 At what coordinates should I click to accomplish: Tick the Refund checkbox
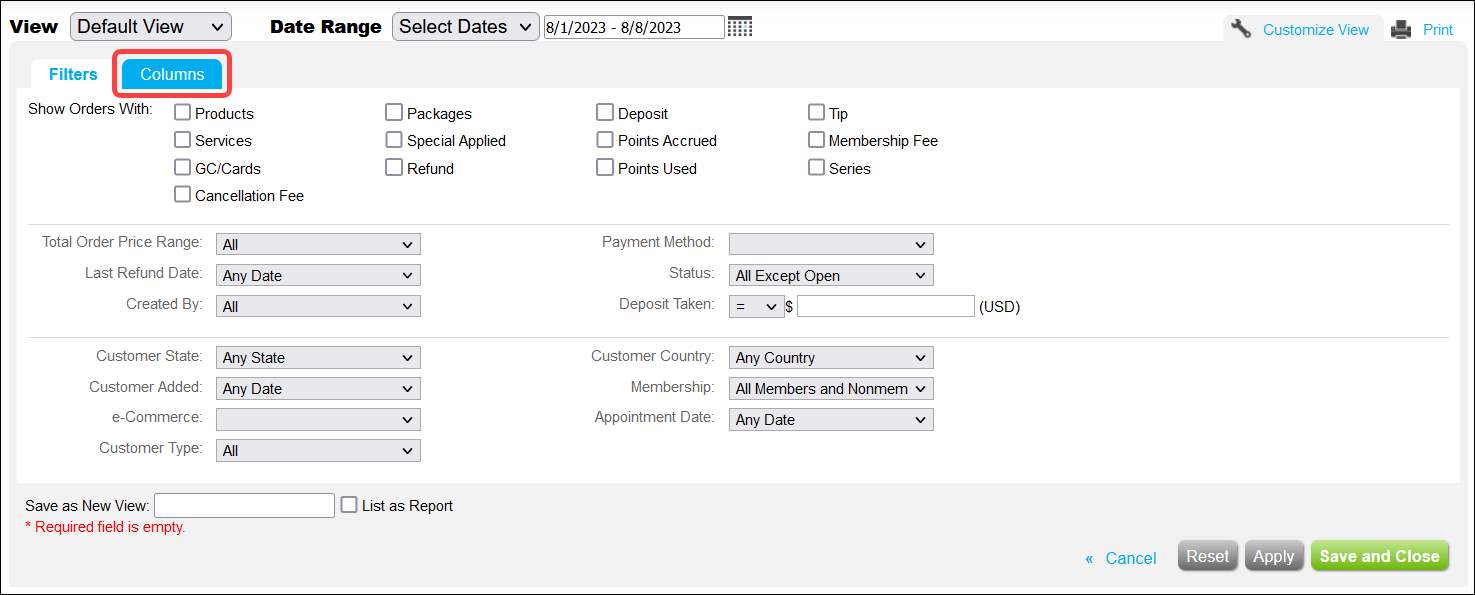394,168
